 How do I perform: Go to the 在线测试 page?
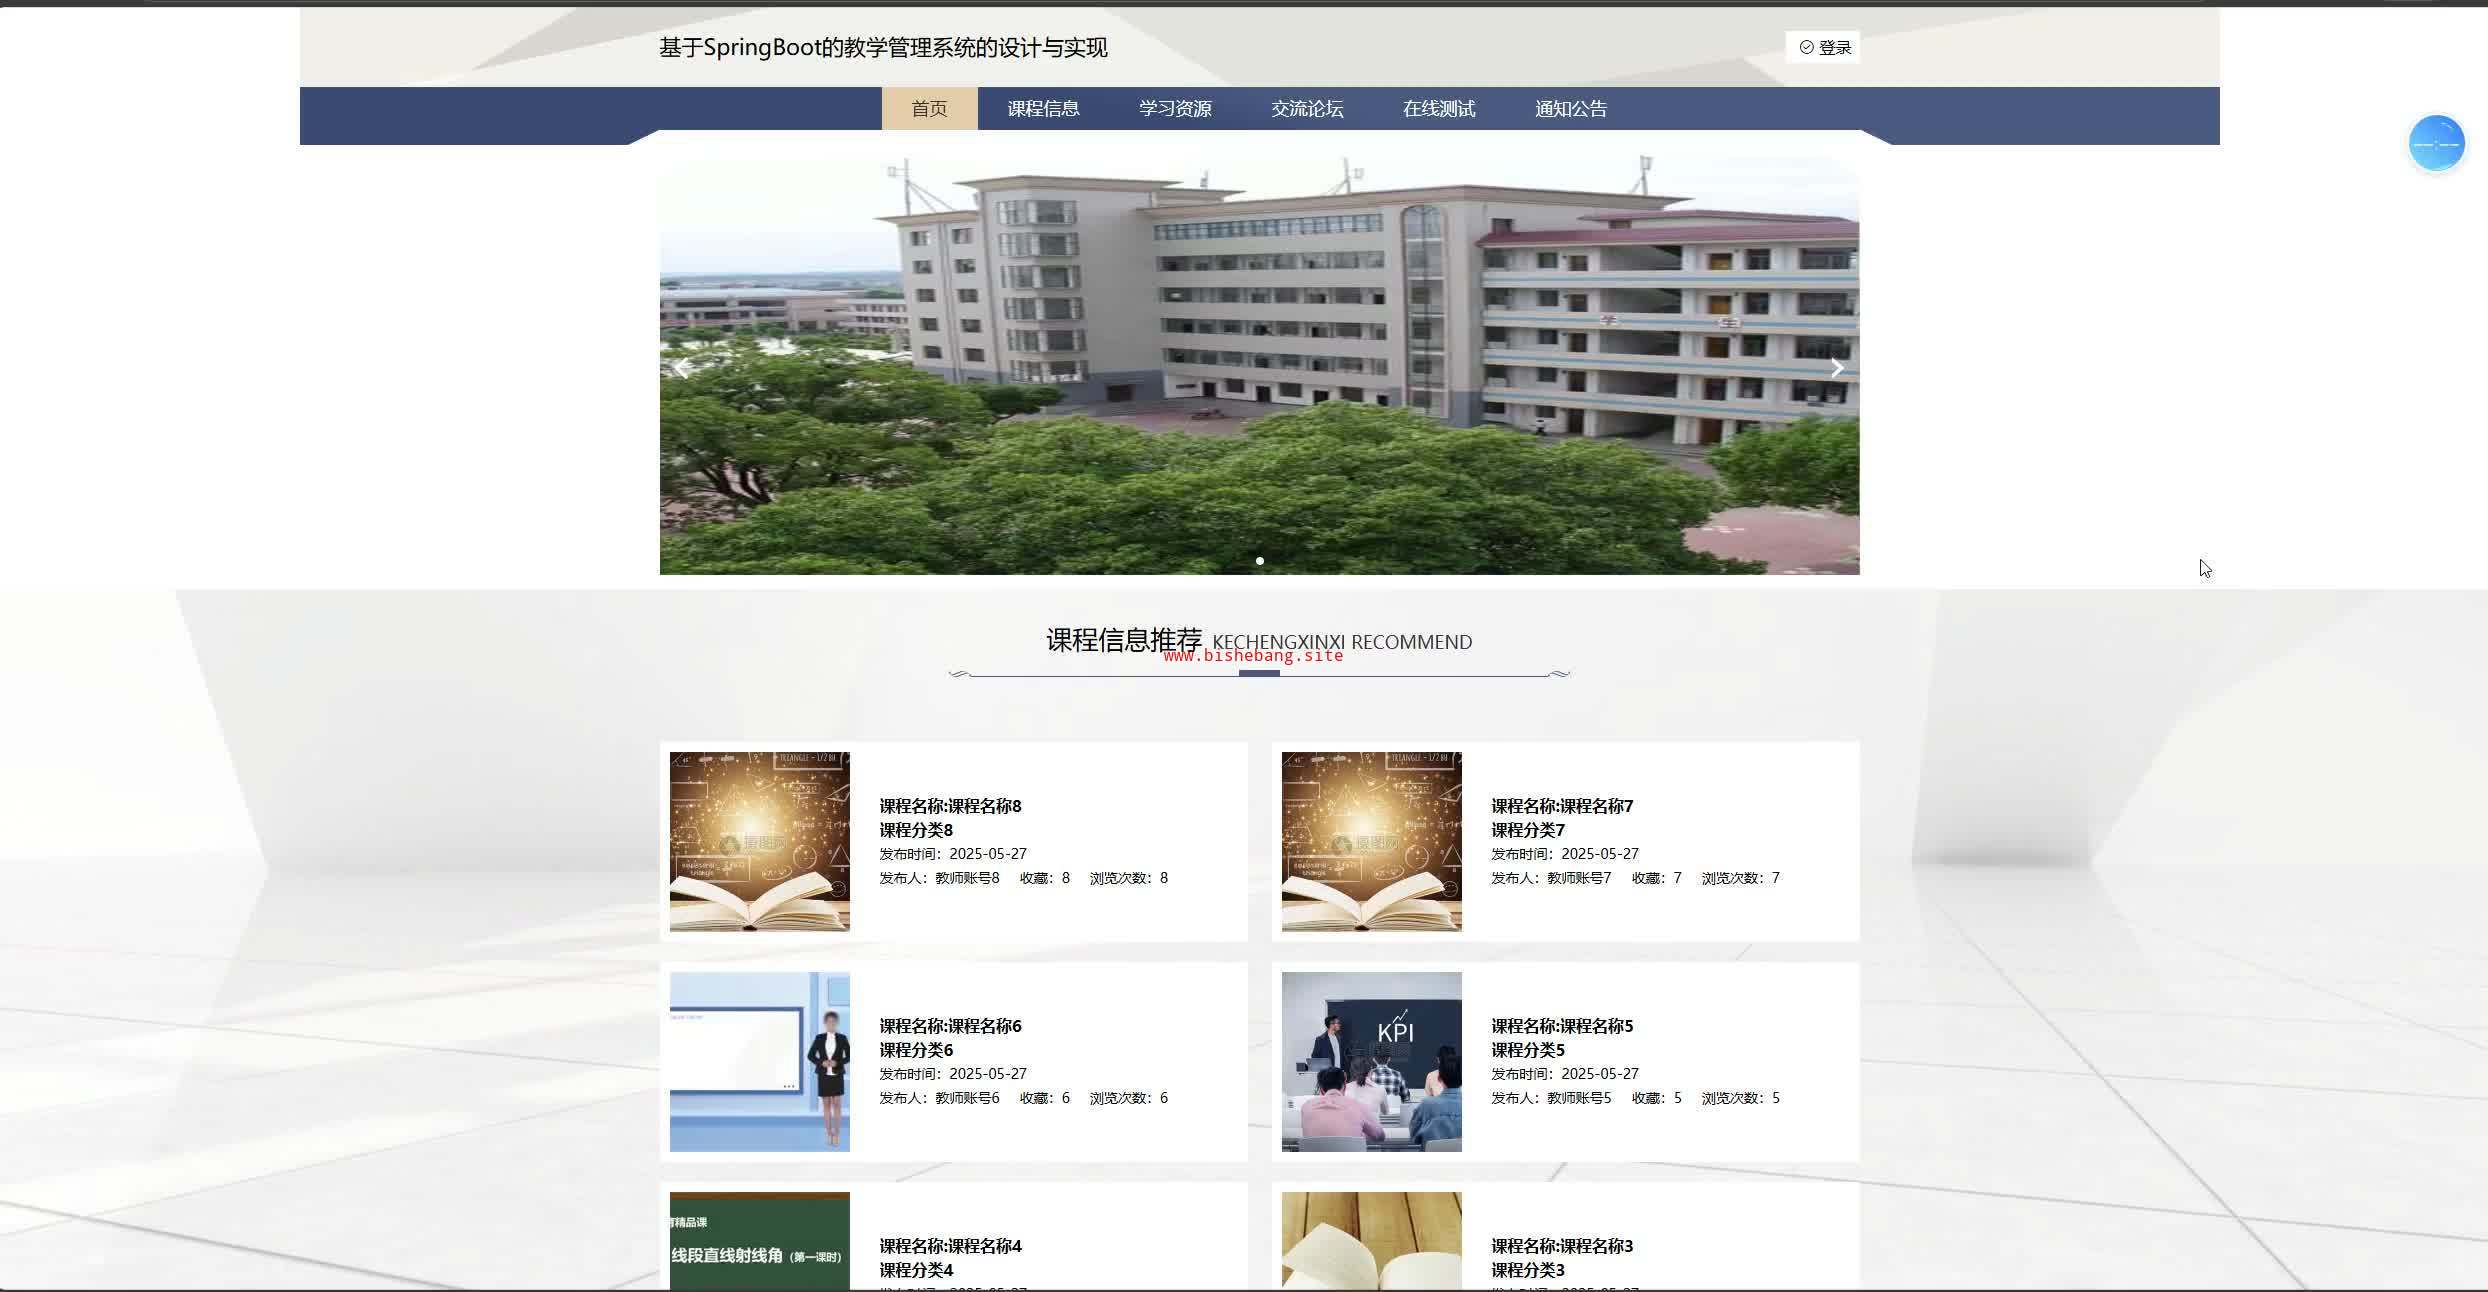click(1439, 108)
